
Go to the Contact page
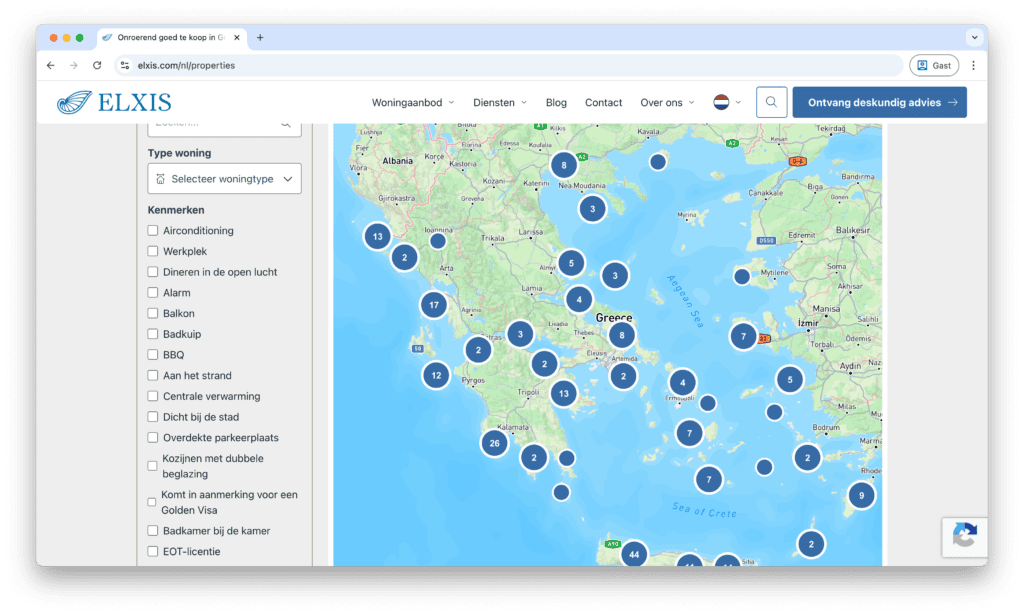(x=603, y=102)
